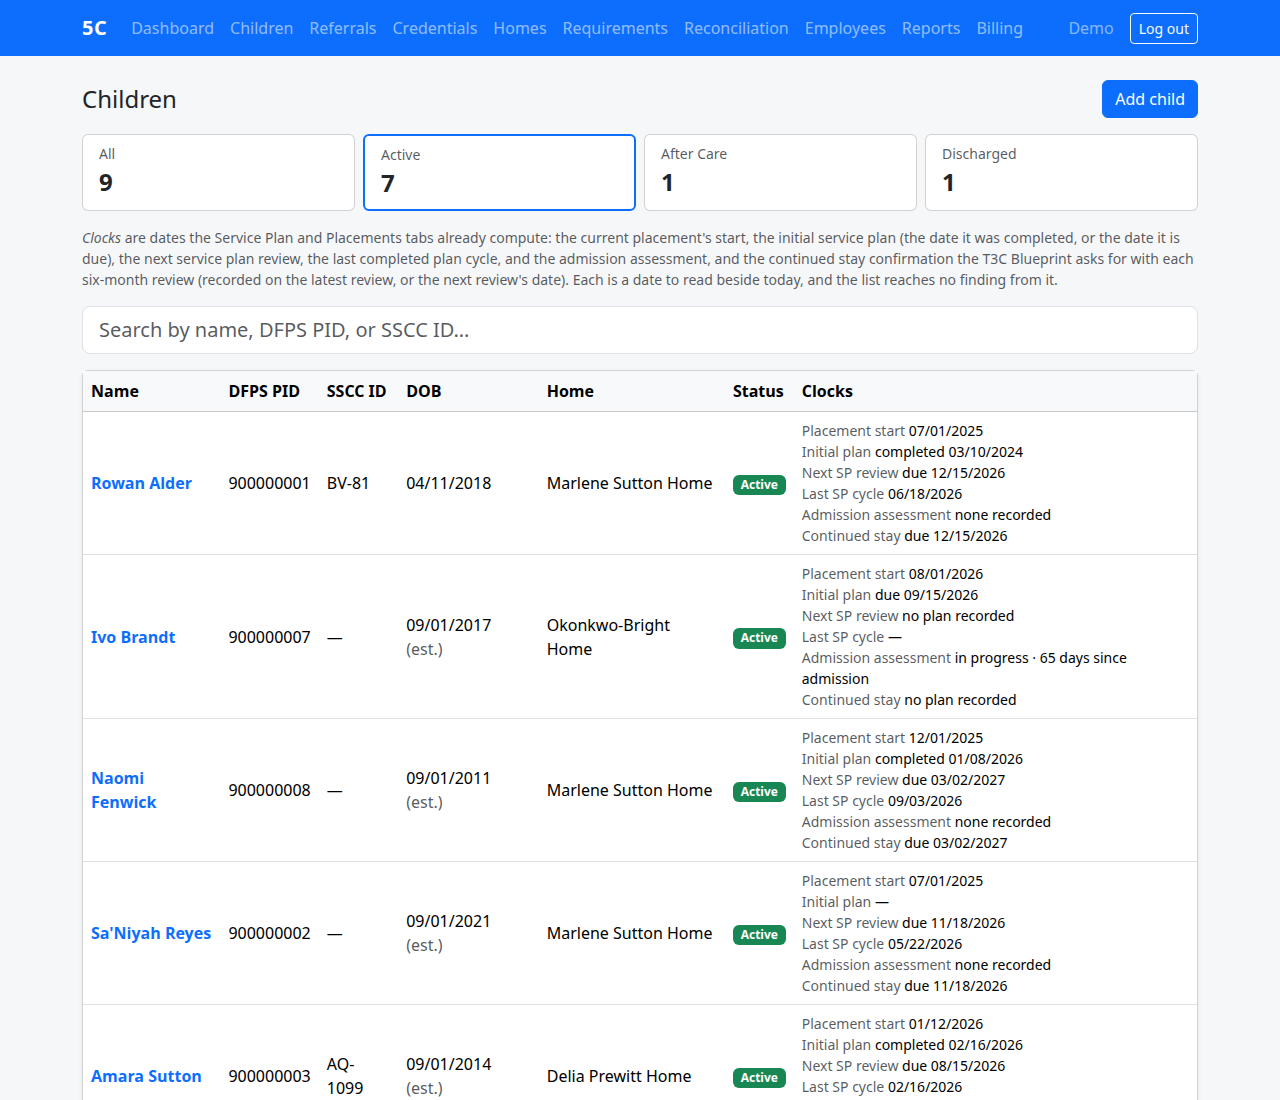
Task: Select SSCC ID BV-81
Action: point(348,483)
